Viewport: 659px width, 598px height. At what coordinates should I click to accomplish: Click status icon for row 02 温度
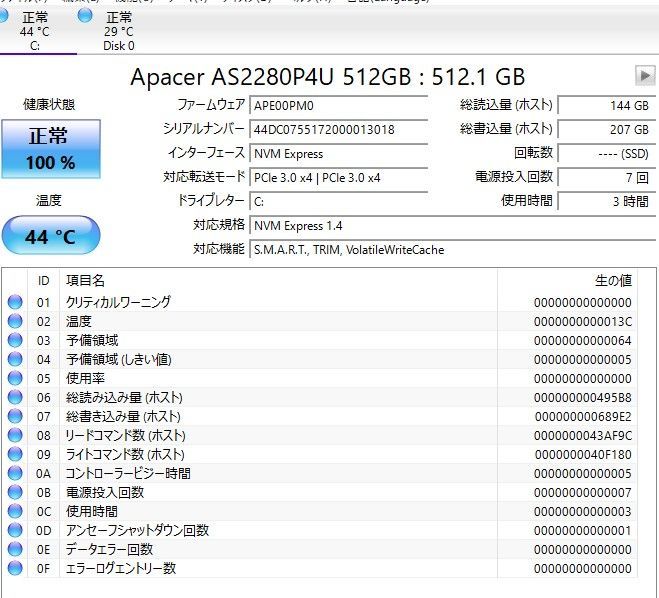click(x=15, y=321)
